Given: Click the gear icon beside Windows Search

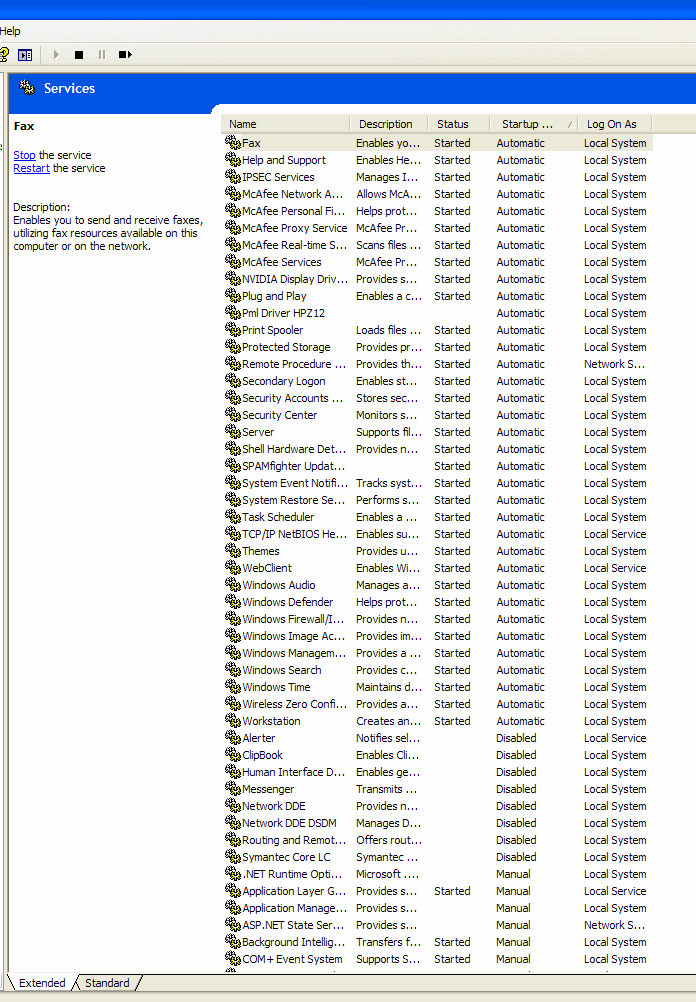Looking at the screenshot, I should click(233, 669).
